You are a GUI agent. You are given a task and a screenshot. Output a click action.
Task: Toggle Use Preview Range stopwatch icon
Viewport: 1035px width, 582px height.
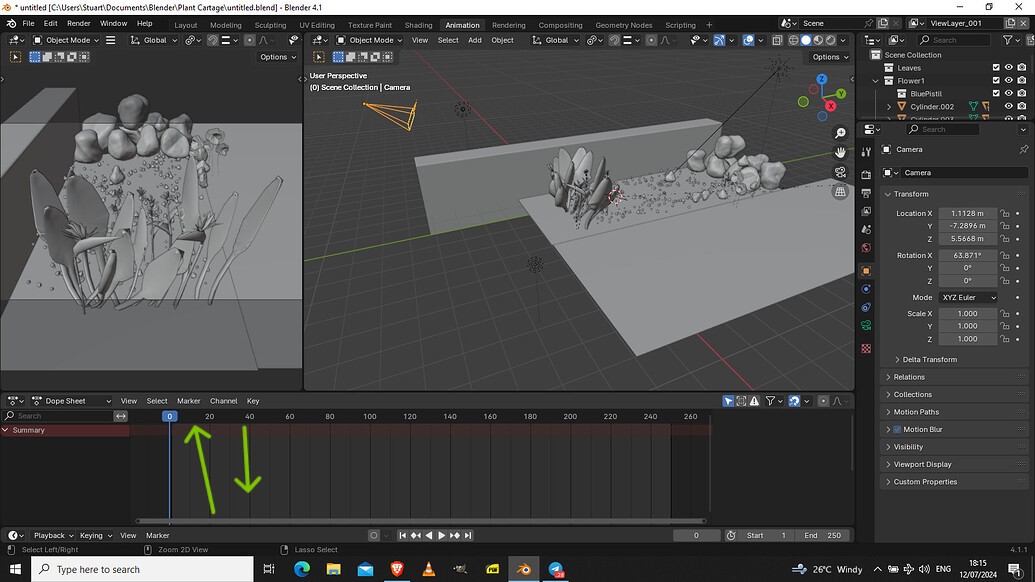[x=731, y=535]
